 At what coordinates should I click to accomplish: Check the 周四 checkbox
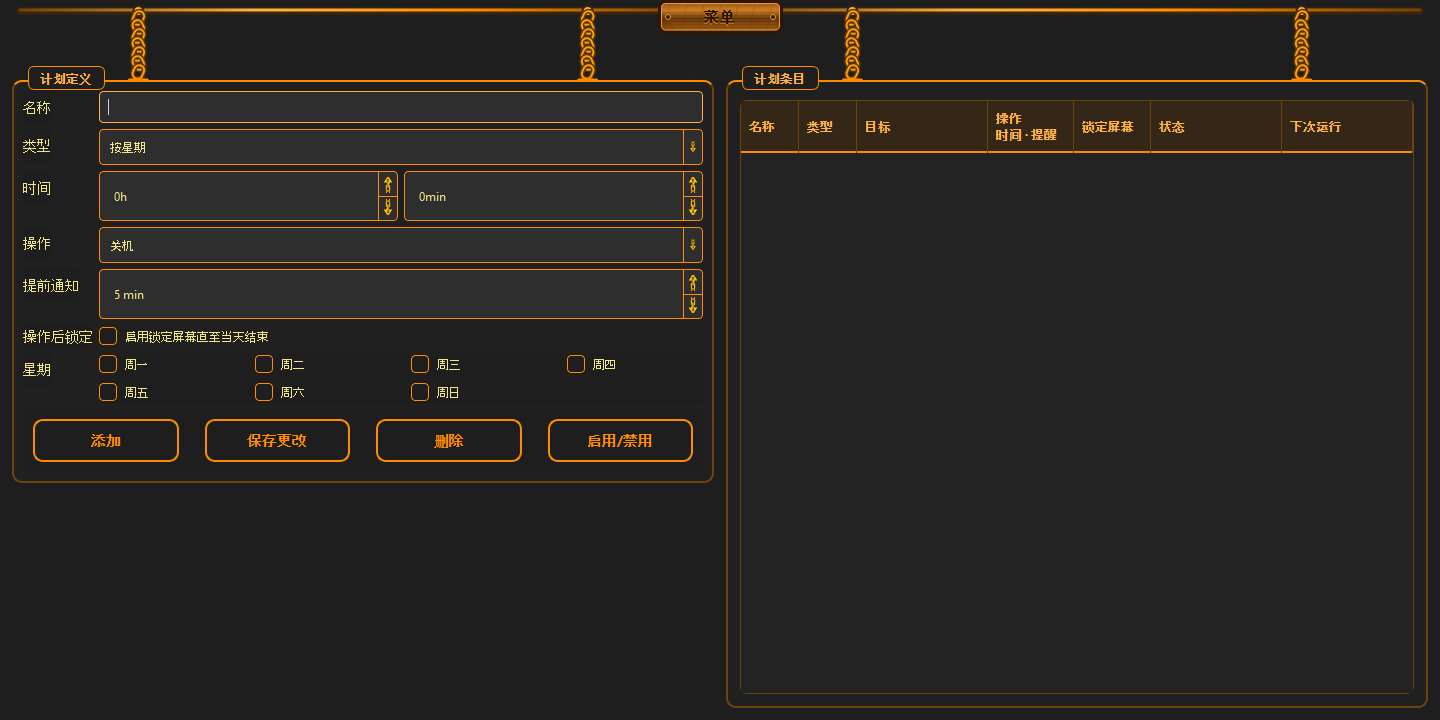click(576, 364)
